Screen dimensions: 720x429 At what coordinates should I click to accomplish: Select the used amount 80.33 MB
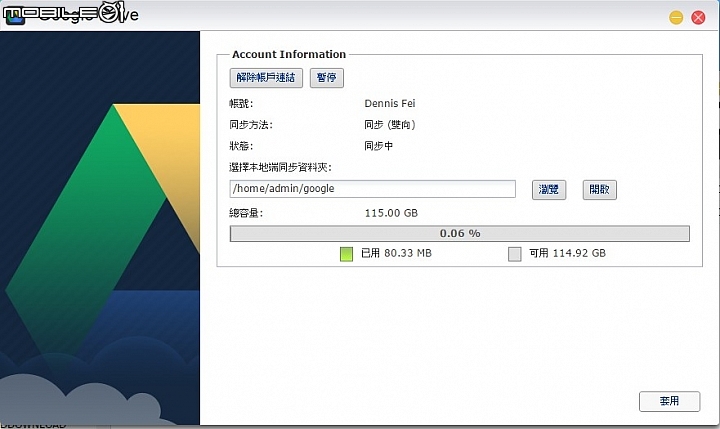pyautogui.click(x=408, y=253)
